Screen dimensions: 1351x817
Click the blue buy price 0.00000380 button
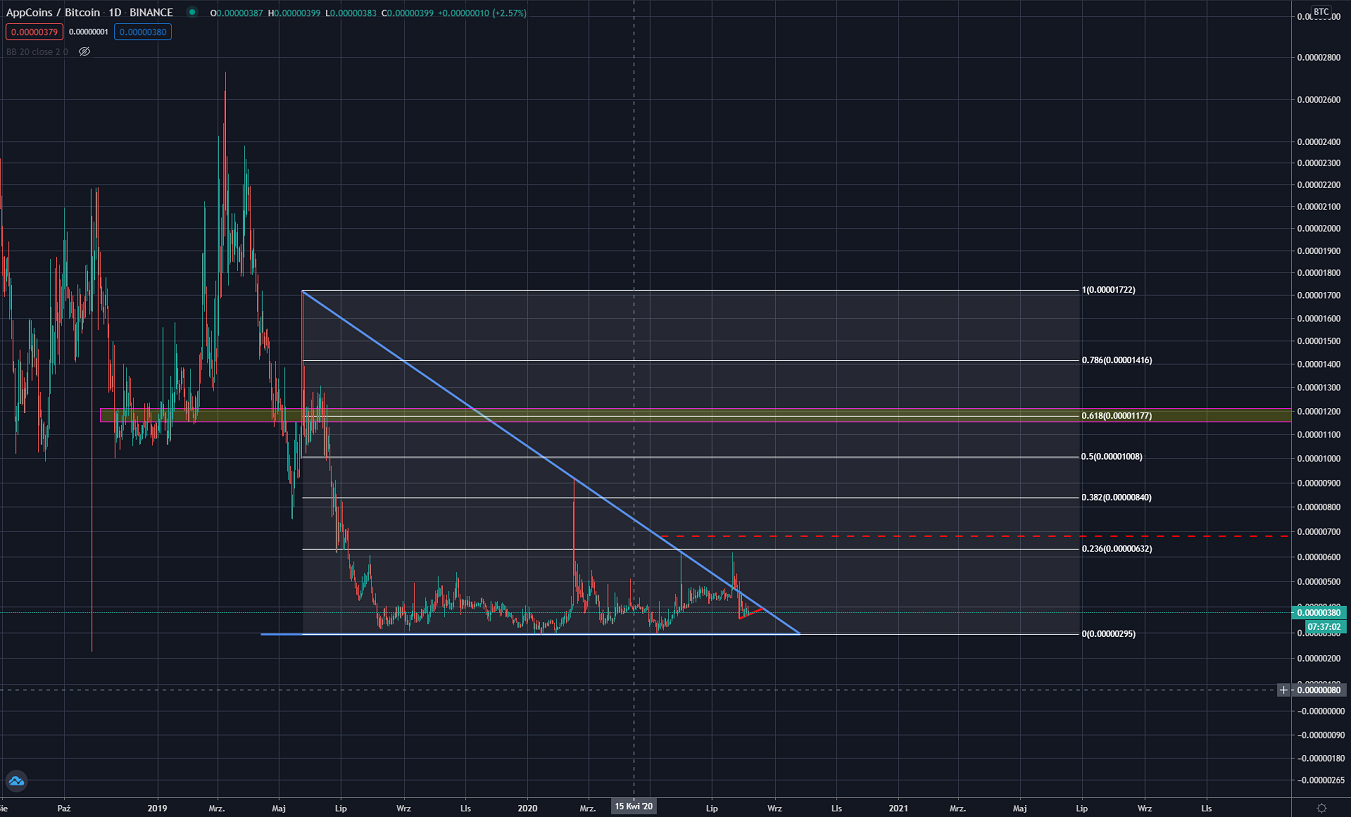(143, 32)
